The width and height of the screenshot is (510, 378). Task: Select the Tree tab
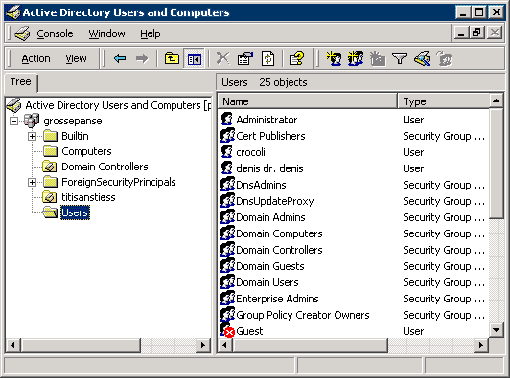pos(21,82)
